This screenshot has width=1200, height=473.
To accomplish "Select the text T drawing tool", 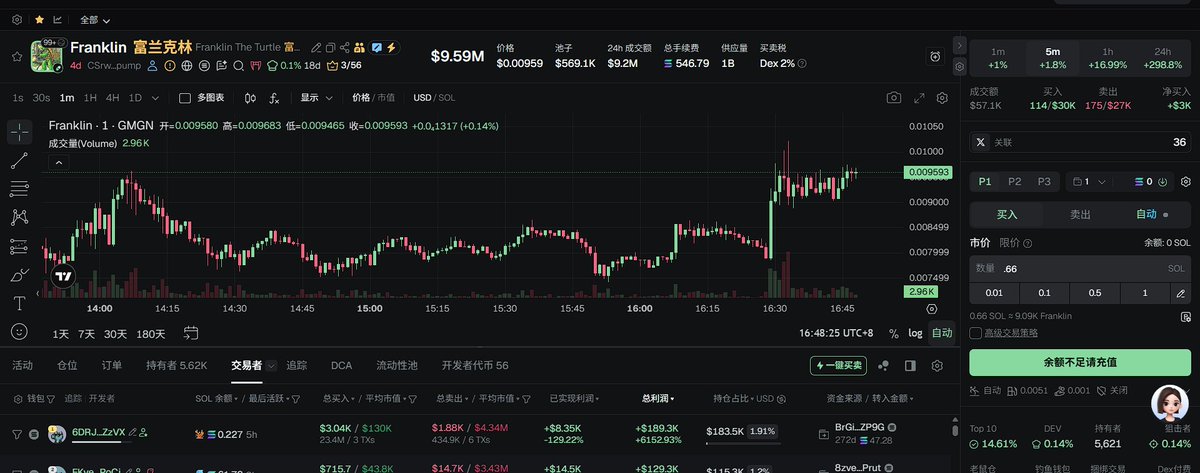I will coord(19,302).
